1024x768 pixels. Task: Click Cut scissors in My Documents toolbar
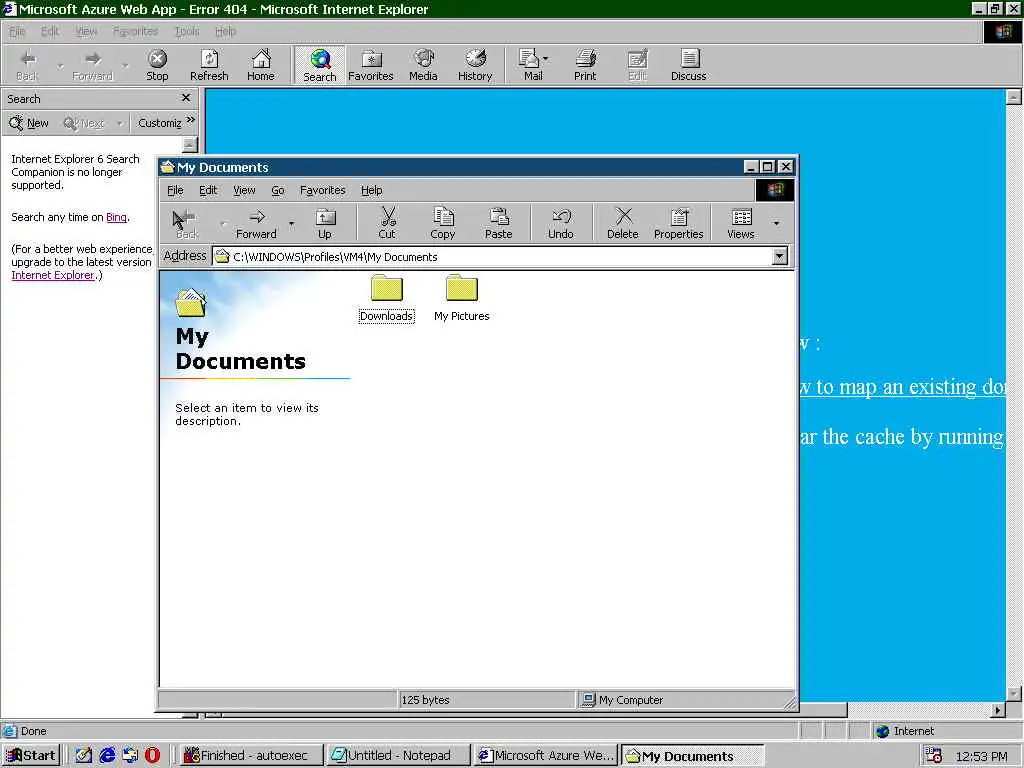tap(387, 223)
